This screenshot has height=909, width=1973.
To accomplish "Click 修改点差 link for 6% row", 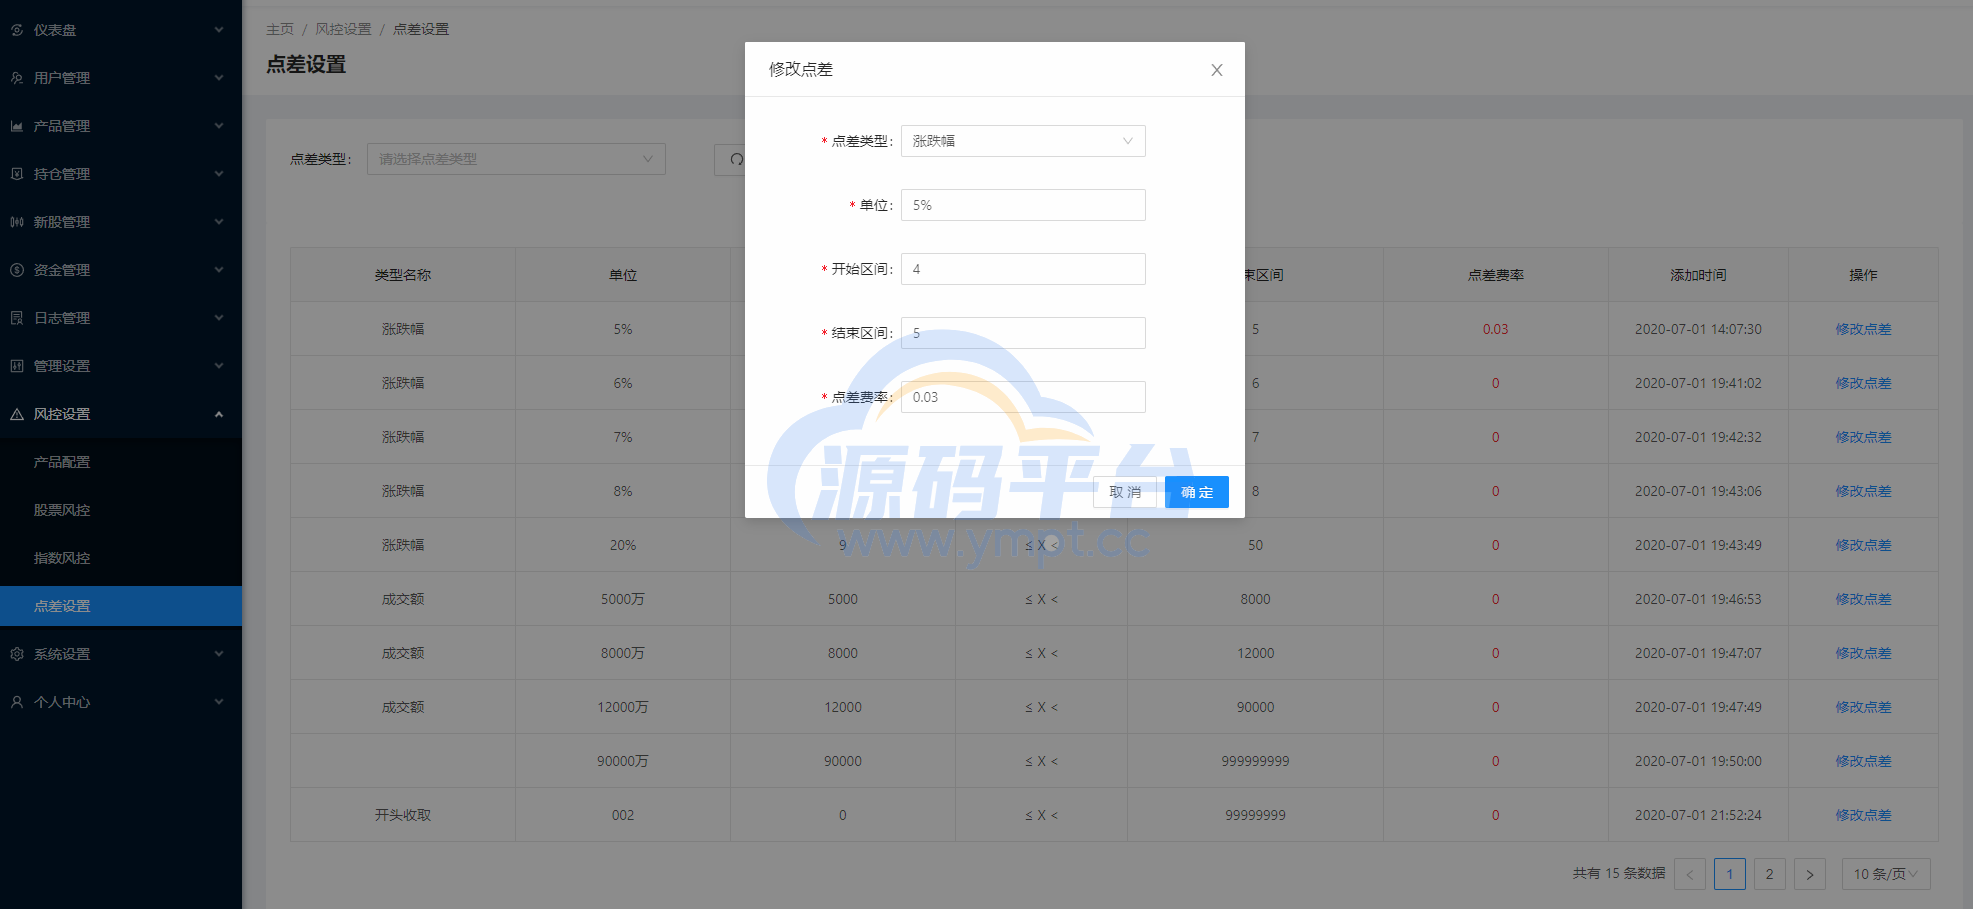I will (1863, 383).
